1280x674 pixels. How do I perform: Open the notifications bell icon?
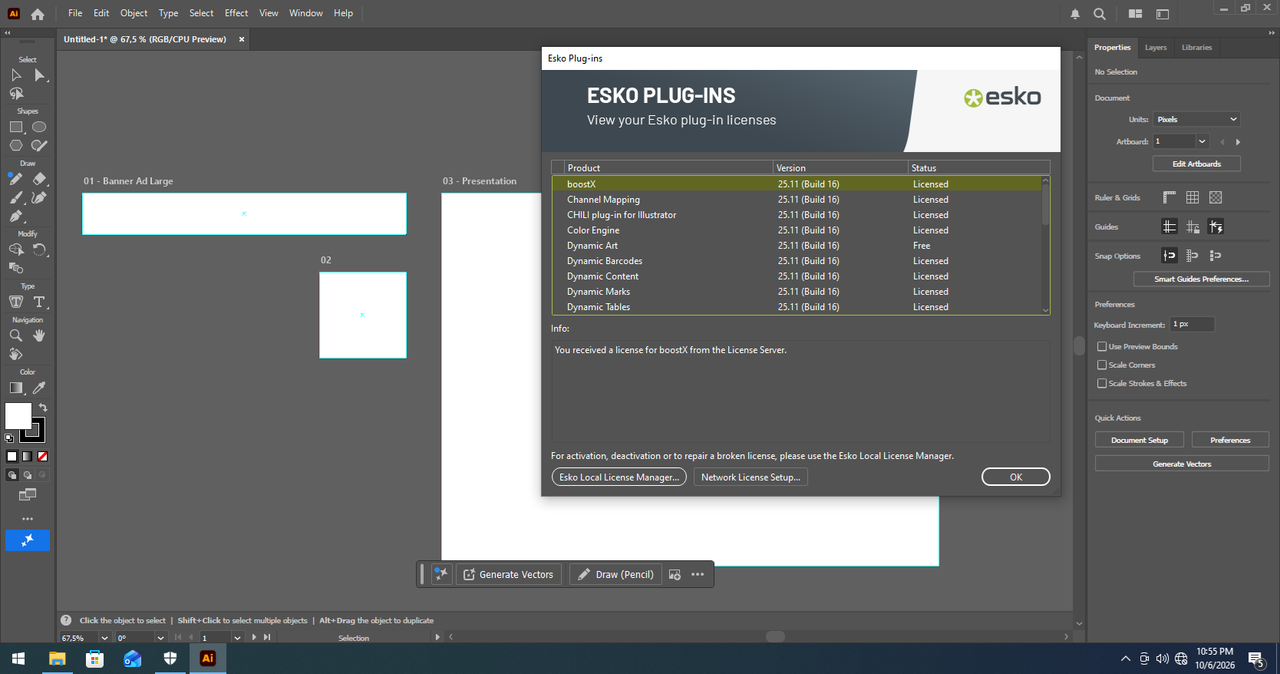point(1075,14)
